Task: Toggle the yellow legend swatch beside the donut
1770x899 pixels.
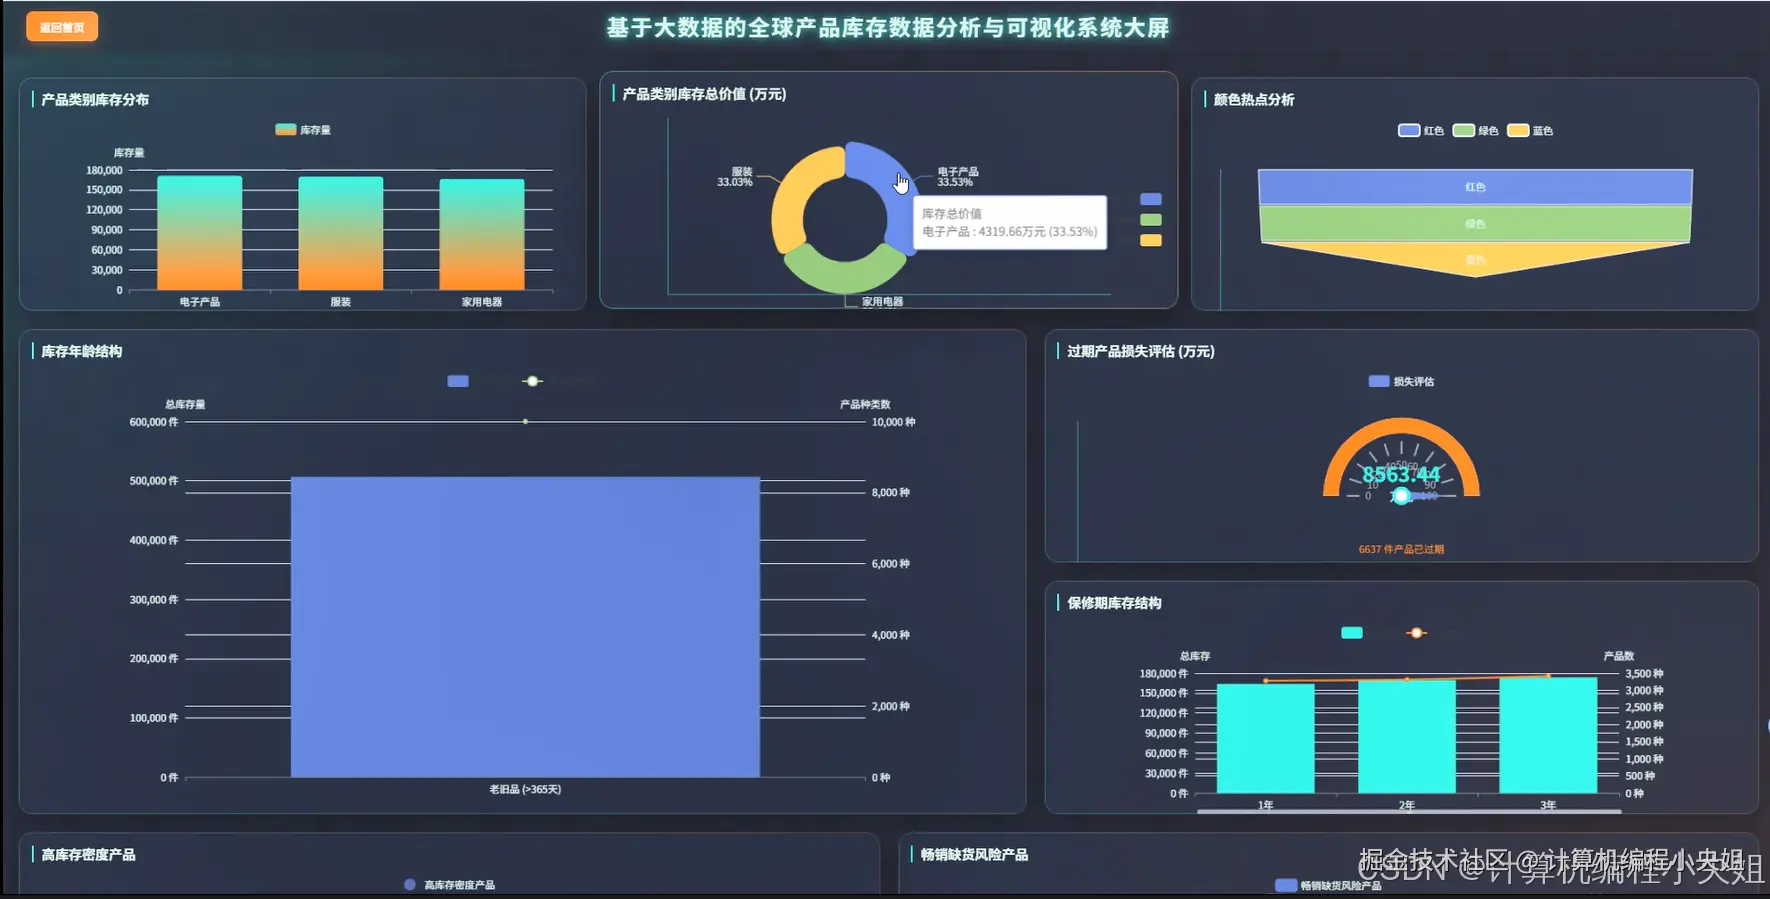Action: tap(1151, 240)
